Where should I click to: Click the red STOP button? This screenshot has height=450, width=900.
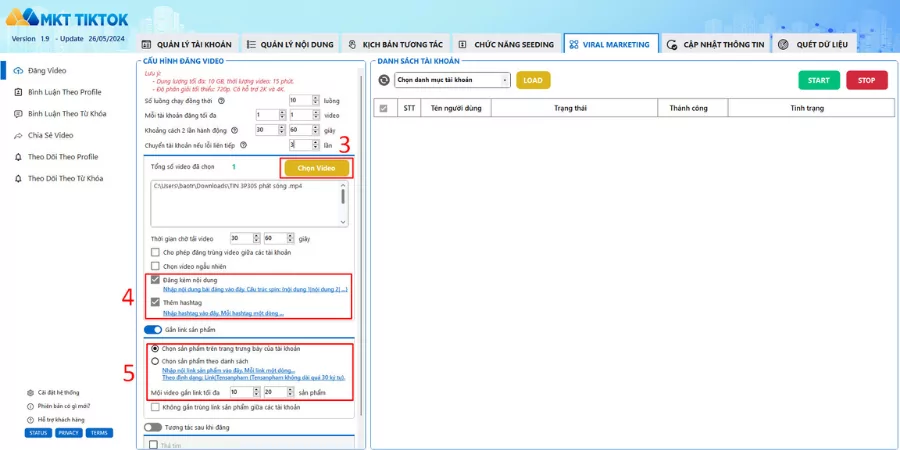tap(867, 80)
